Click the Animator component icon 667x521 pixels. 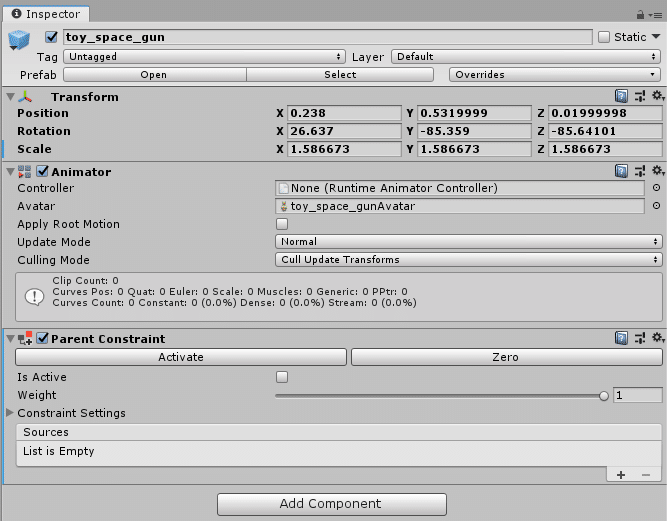[x=25, y=171]
